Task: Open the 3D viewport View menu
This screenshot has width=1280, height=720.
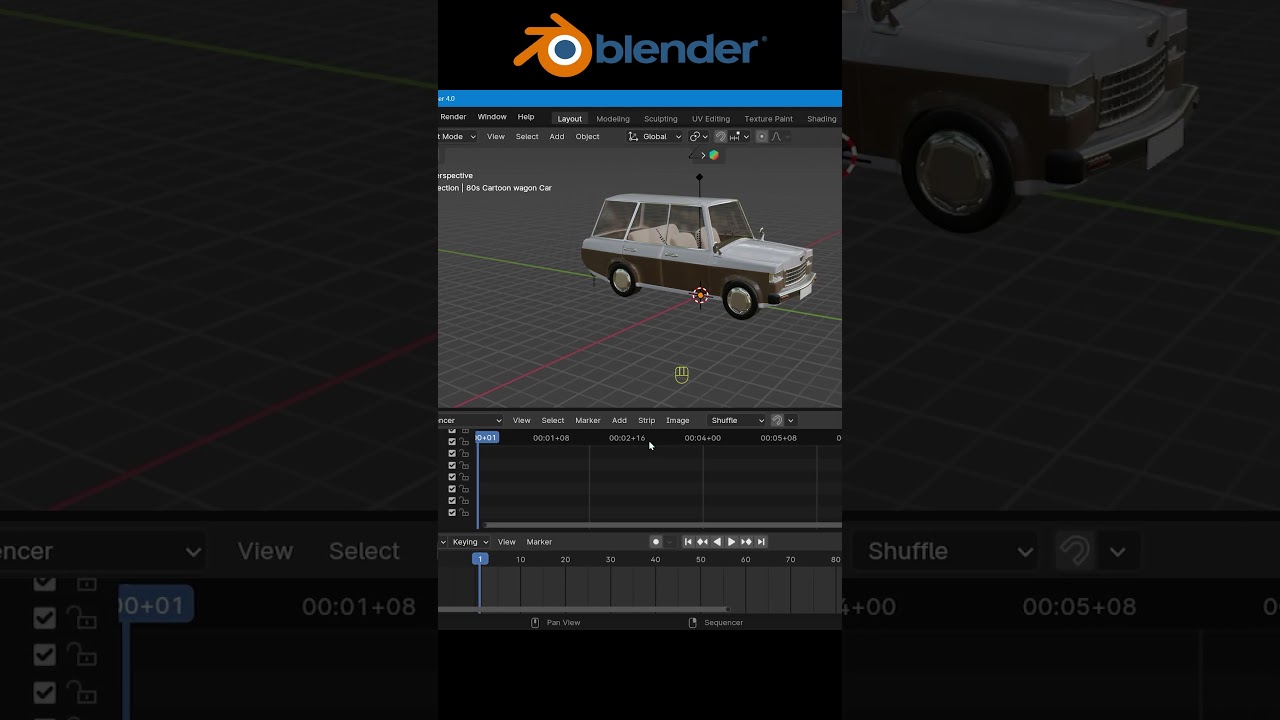Action: tap(496, 137)
